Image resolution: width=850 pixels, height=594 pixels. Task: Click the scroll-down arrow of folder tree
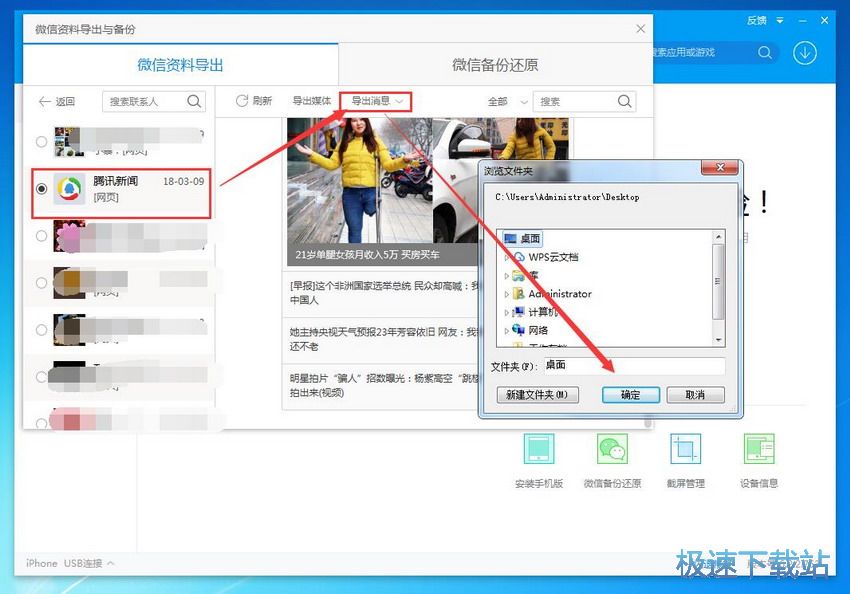click(718, 340)
